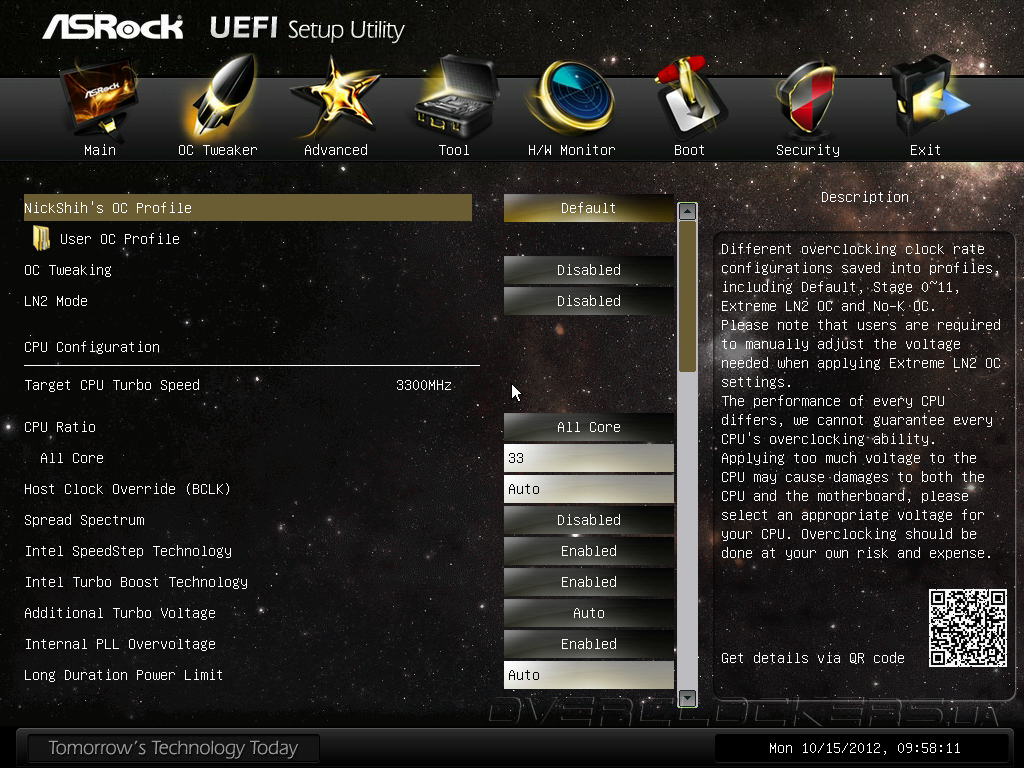This screenshot has width=1024, height=768.
Task: Click the vertical scrollbar thumb
Action: pyautogui.click(x=687, y=296)
